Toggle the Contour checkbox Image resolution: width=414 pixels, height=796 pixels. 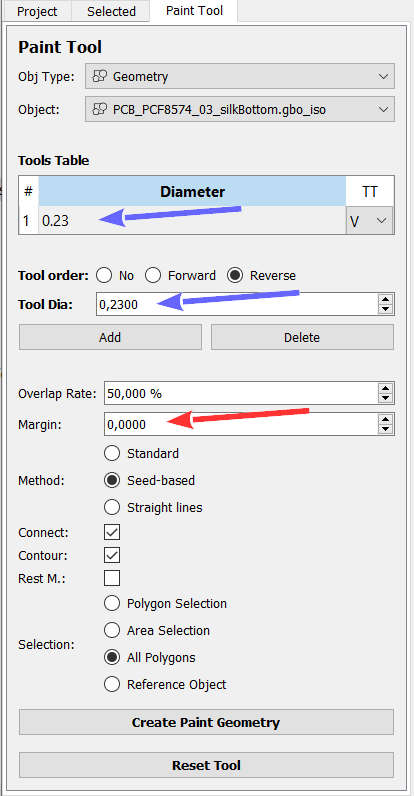coord(112,555)
